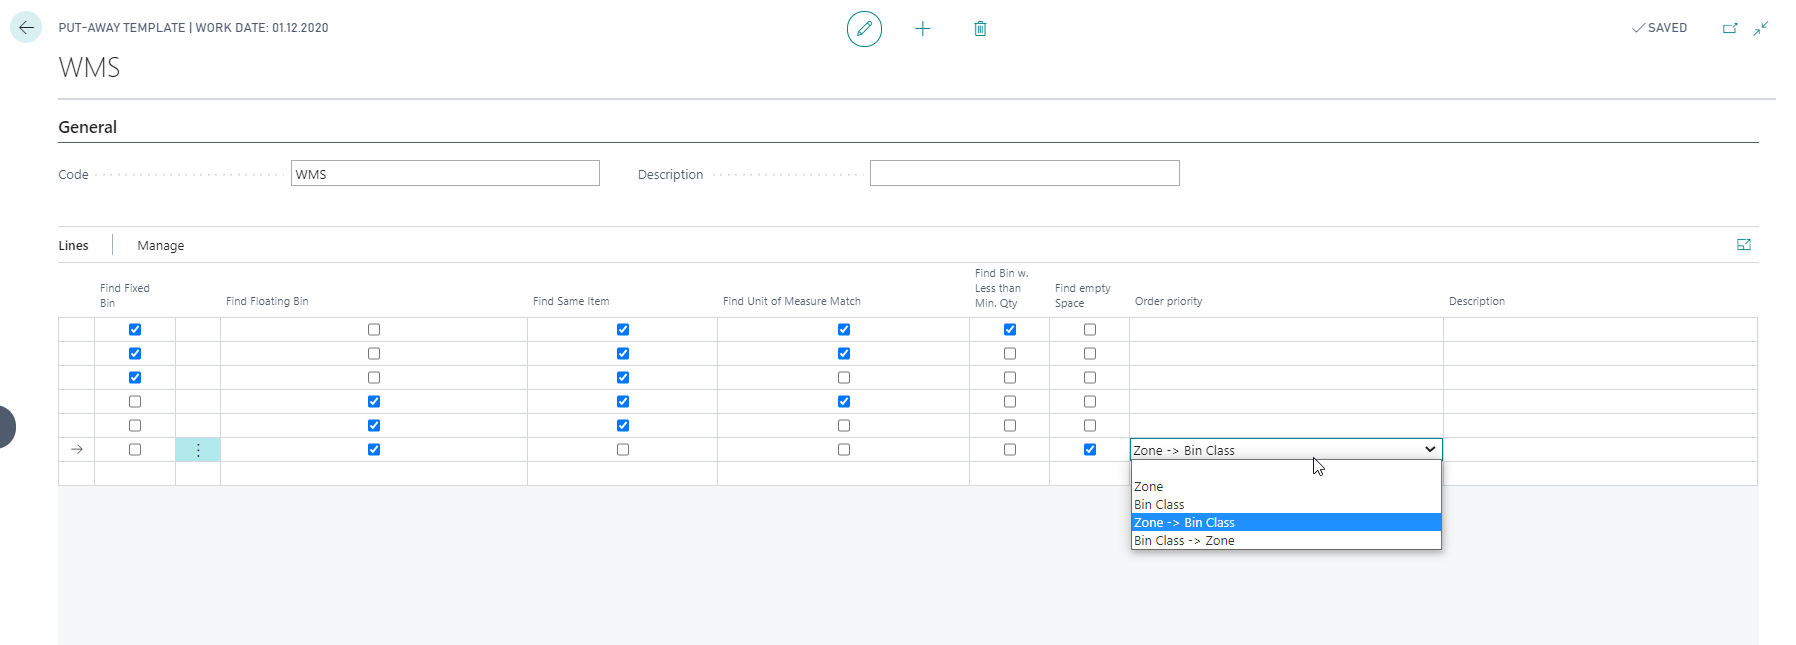
Task: Collapse the Order priority dropdown showing Zone -> Bin Class
Action: tap(1286, 450)
